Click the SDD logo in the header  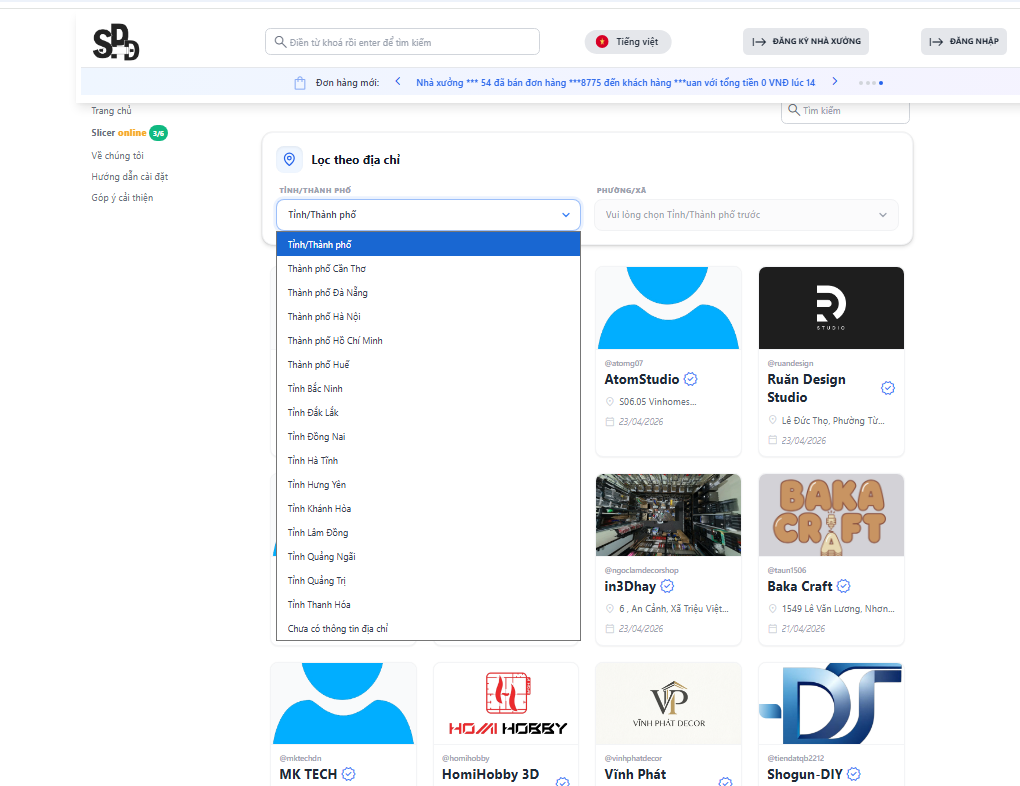pos(116,43)
